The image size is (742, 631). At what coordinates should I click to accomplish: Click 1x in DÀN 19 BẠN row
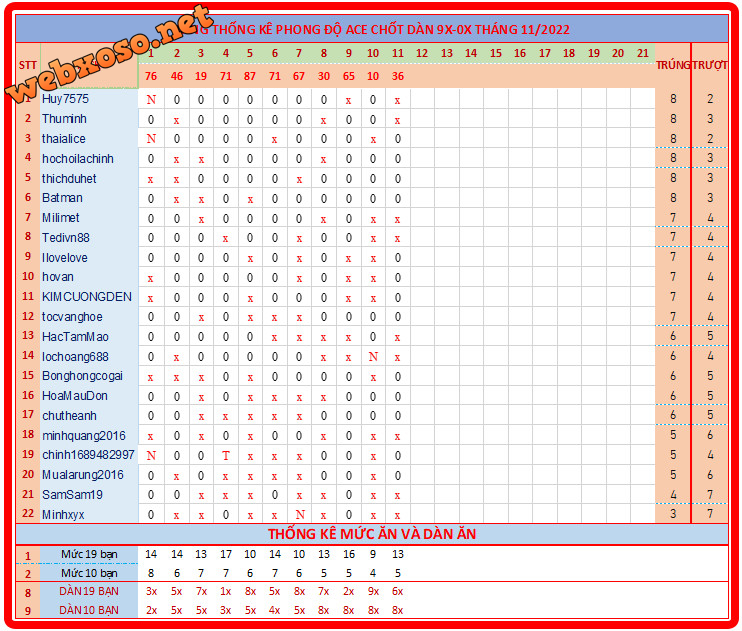pos(226,591)
